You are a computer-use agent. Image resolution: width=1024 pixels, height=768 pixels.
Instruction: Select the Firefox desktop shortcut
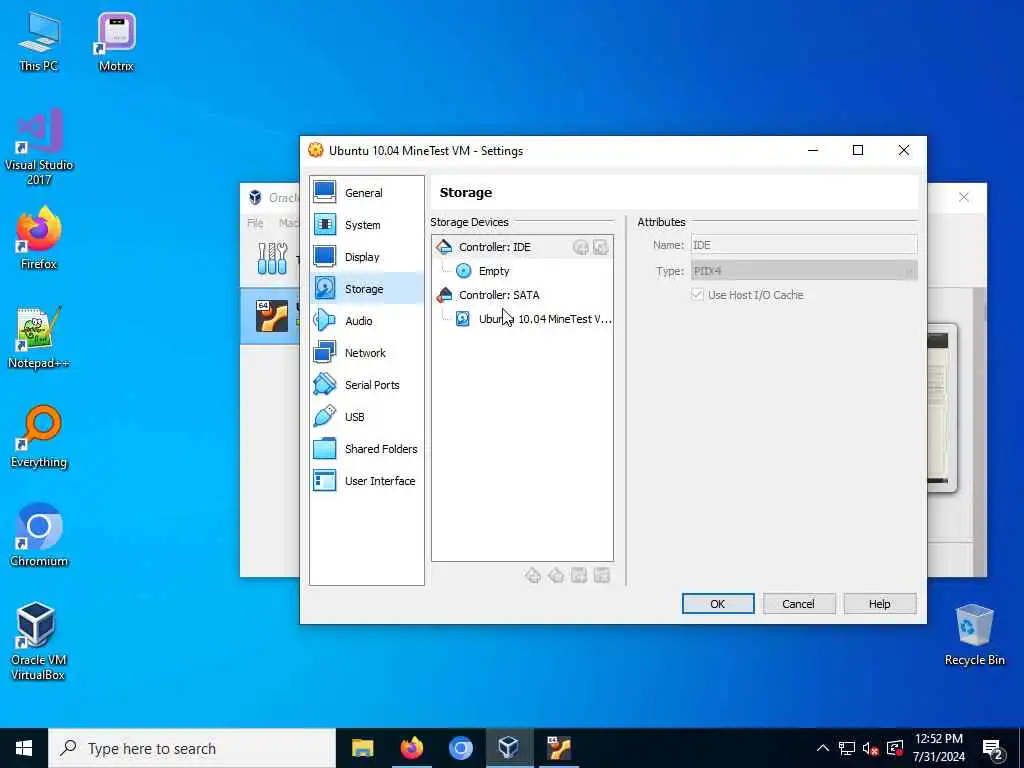point(39,238)
